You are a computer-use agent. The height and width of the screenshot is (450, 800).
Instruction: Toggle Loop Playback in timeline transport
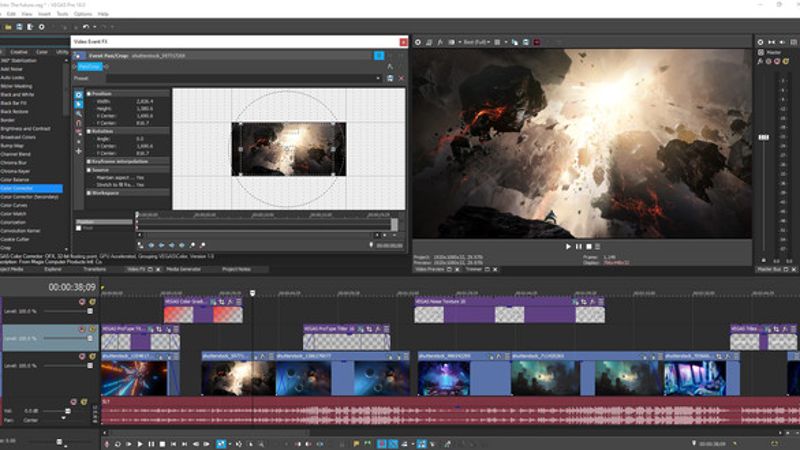117,444
